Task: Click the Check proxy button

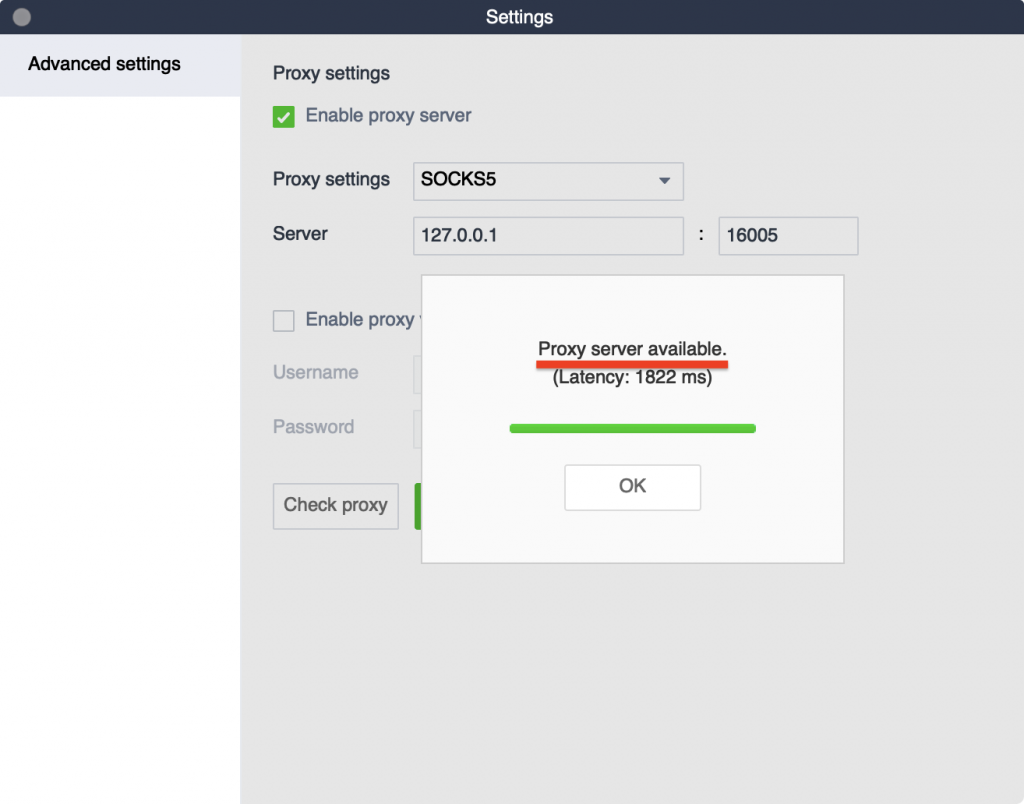Action: click(335, 506)
